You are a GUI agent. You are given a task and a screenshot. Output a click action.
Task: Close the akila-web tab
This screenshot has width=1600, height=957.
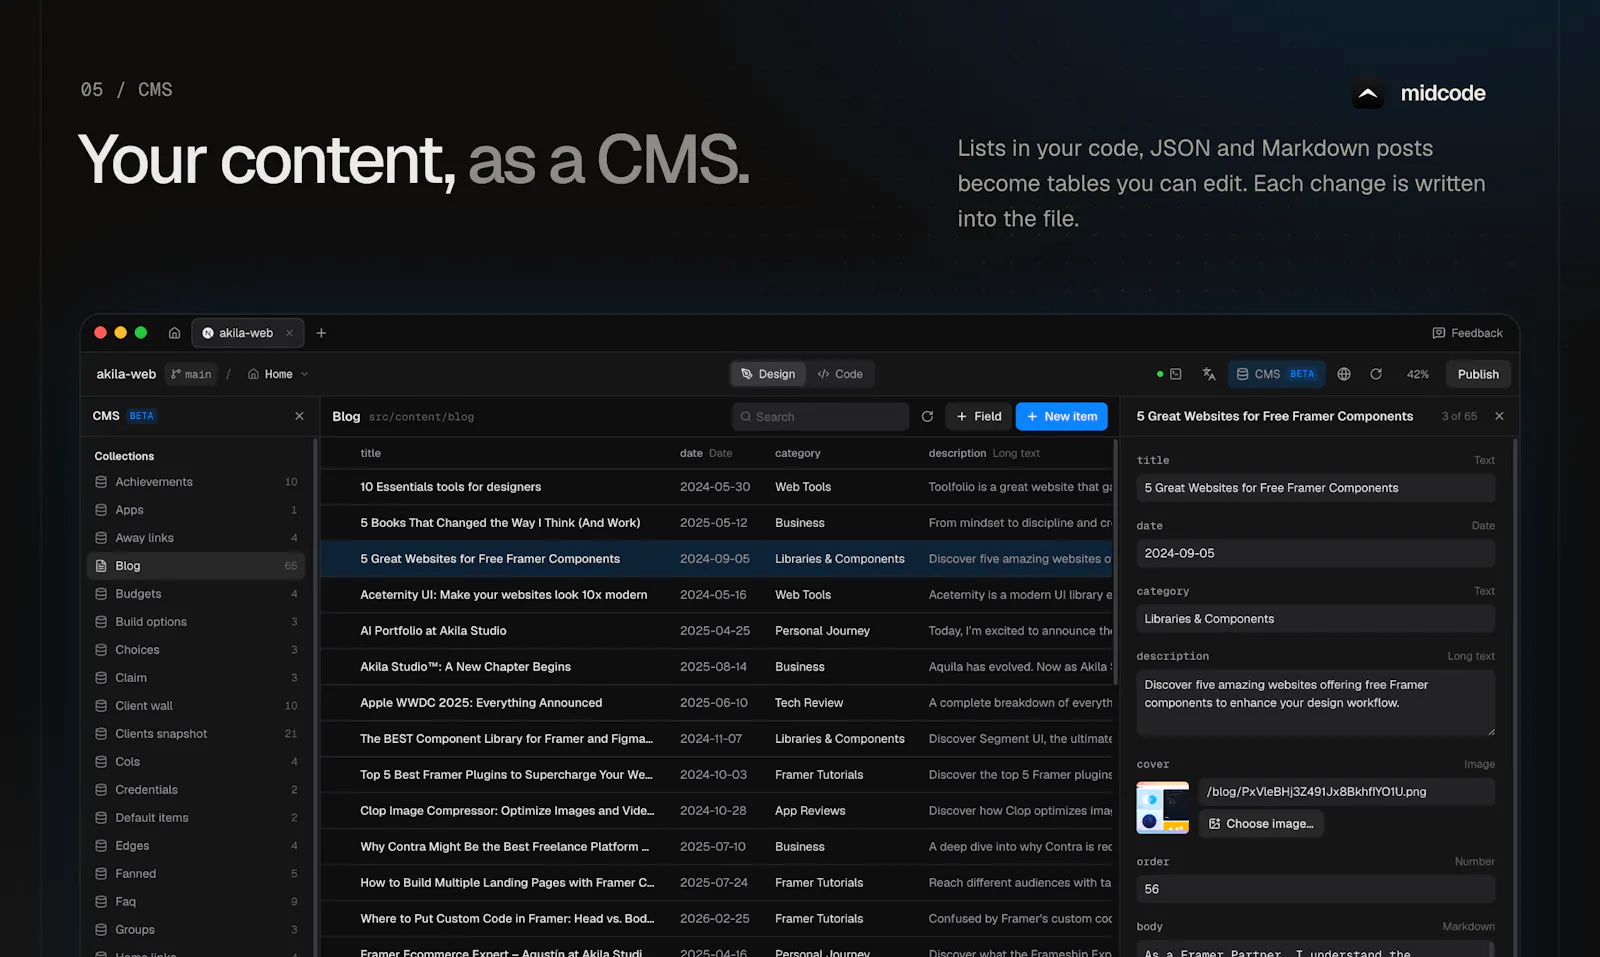click(289, 333)
